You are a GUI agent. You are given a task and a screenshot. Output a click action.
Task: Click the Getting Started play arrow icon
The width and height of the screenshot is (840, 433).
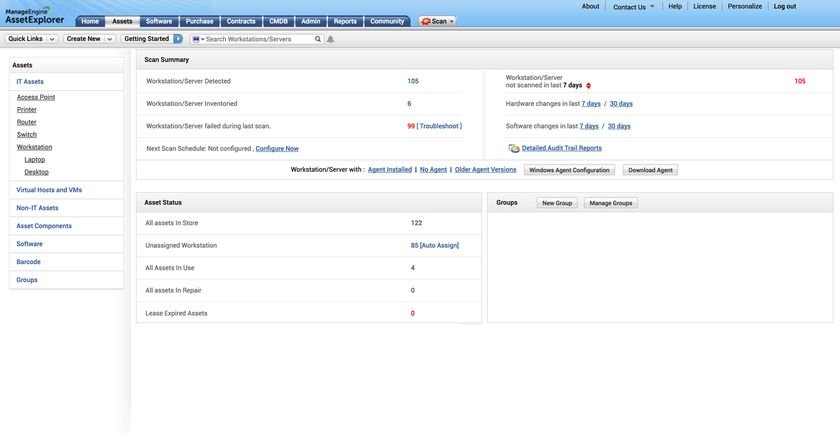click(x=178, y=39)
